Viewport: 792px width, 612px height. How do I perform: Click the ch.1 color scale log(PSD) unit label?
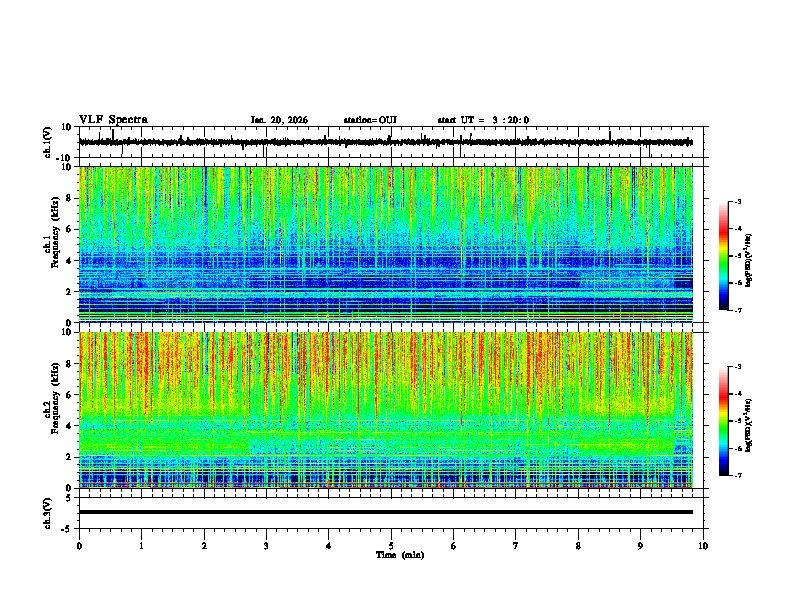coord(748,260)
